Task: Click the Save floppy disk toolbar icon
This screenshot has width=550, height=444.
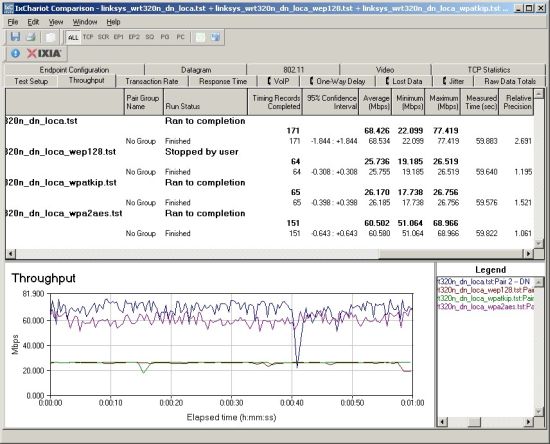Action: tap(15, 37)
